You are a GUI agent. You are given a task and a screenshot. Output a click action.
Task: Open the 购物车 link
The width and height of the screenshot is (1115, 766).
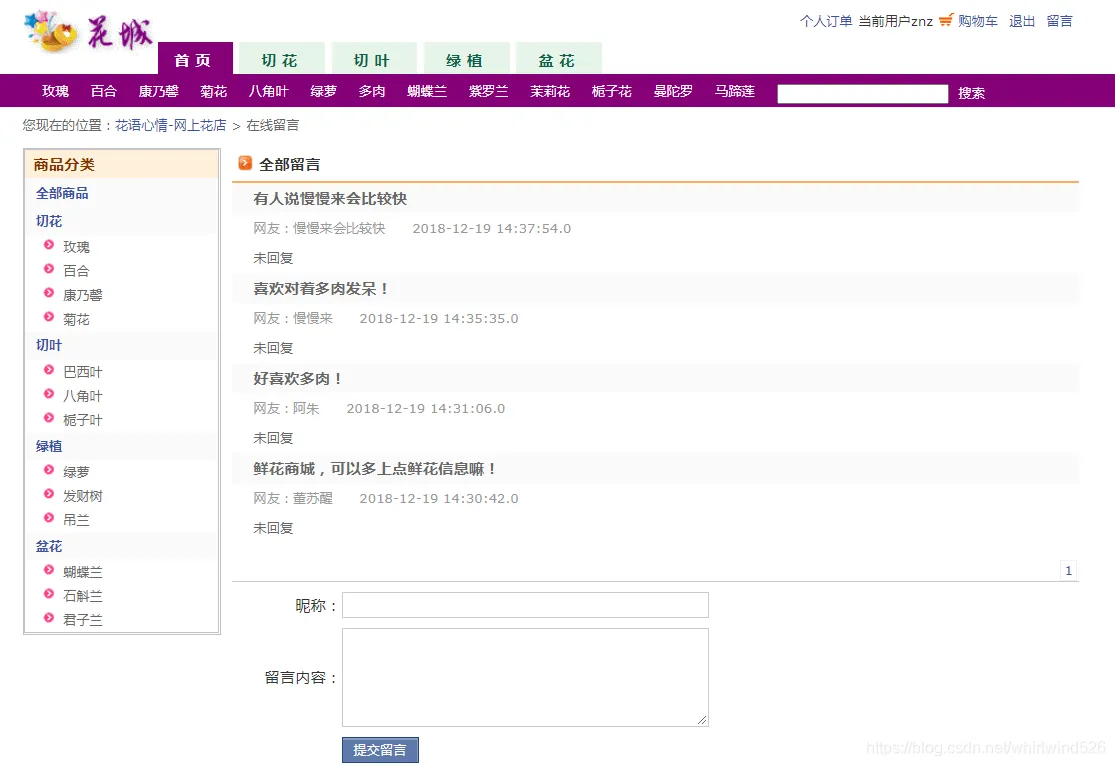click(x=978, y=21)
